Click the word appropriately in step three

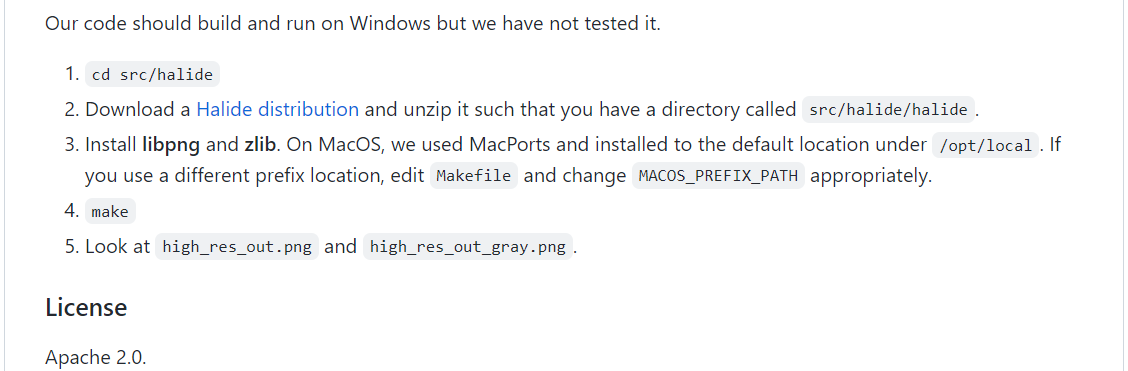click(868, 176)
